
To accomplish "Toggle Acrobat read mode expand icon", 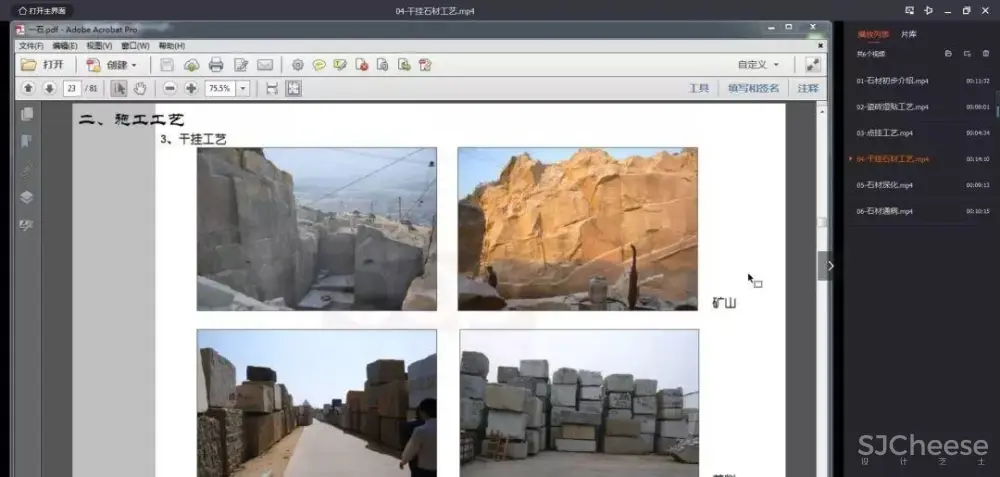I will [x=813, y=65].
